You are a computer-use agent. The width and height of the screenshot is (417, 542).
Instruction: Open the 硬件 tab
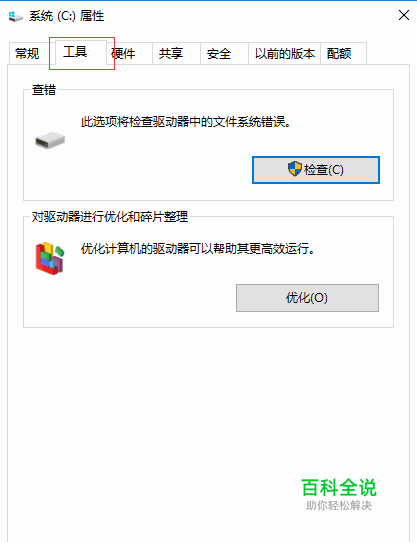pos(126,54)
